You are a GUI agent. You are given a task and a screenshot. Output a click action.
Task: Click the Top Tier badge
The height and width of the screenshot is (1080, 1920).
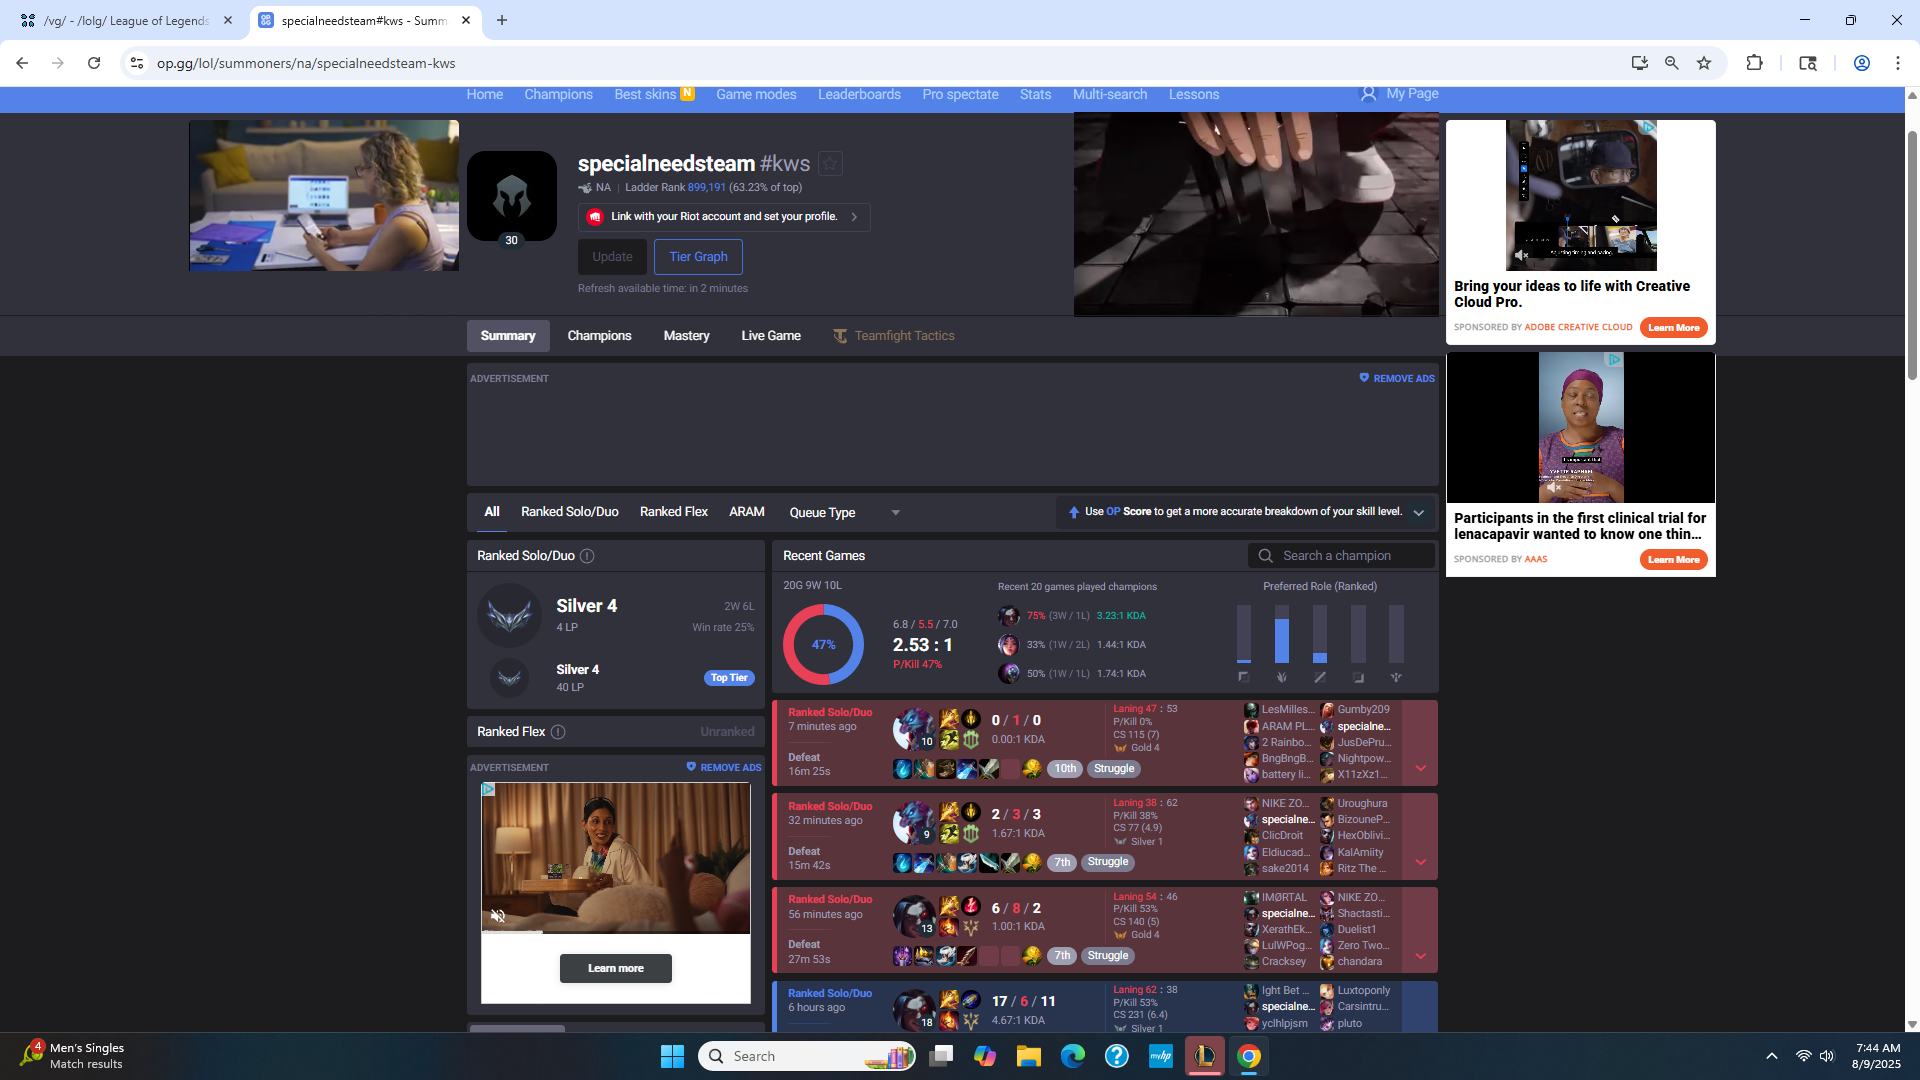729,678
